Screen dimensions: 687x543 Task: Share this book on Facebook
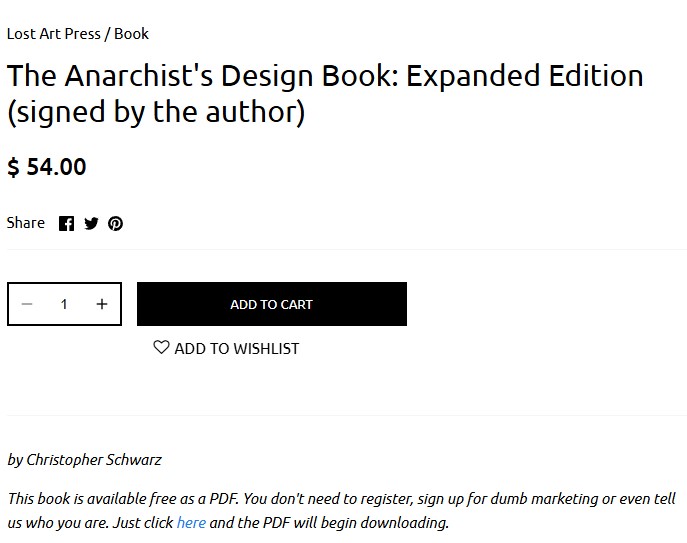(67, 224)
